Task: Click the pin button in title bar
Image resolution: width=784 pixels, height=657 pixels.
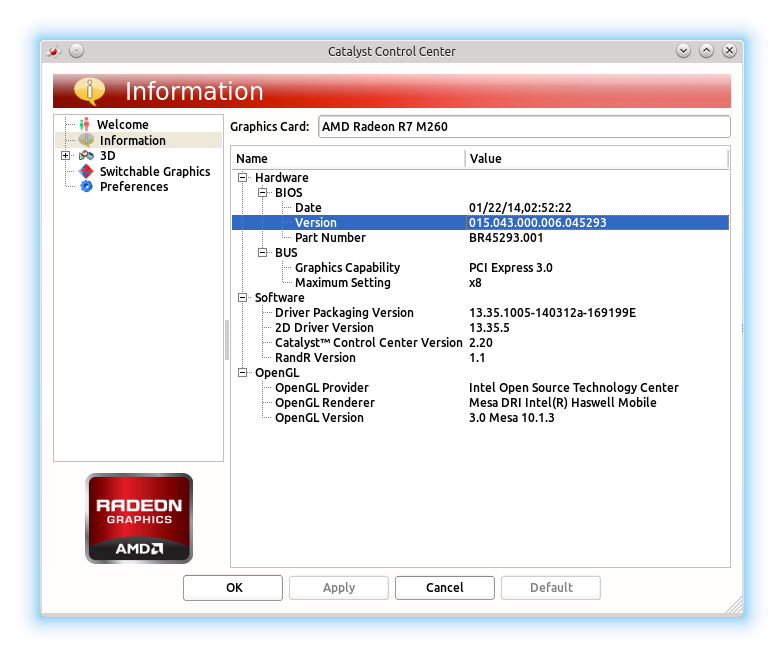Action: [76, 50]
